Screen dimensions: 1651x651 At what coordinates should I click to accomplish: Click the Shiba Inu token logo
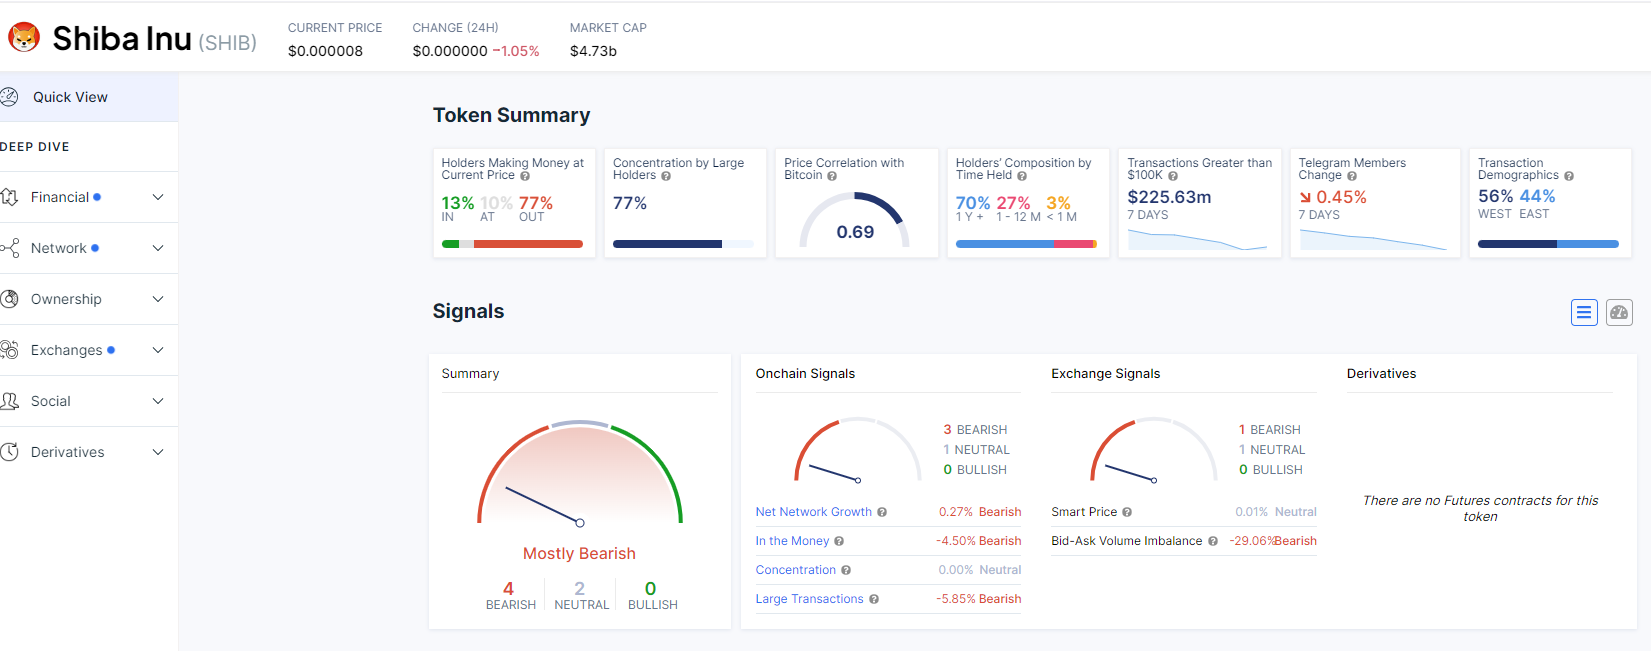(24, 38)
